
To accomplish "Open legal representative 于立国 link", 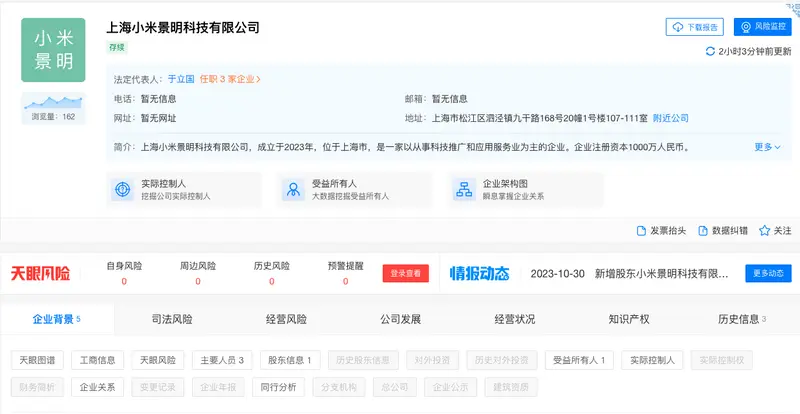I will coord(181,79).
